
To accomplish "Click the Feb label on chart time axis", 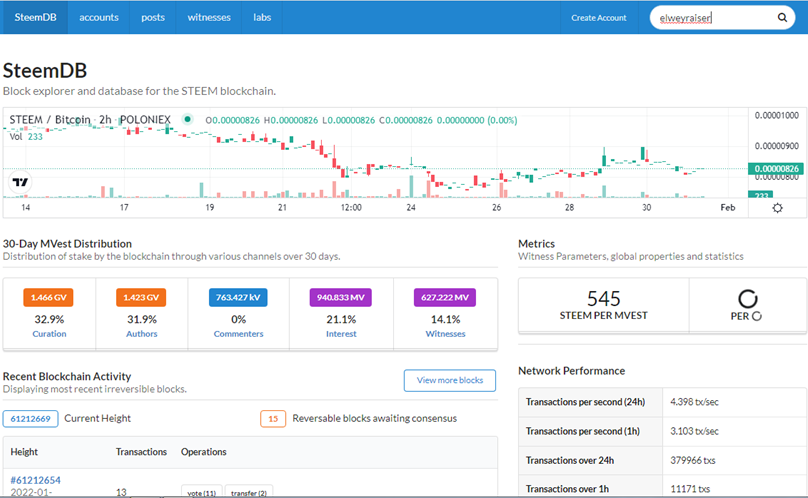I will click(728, 207).
